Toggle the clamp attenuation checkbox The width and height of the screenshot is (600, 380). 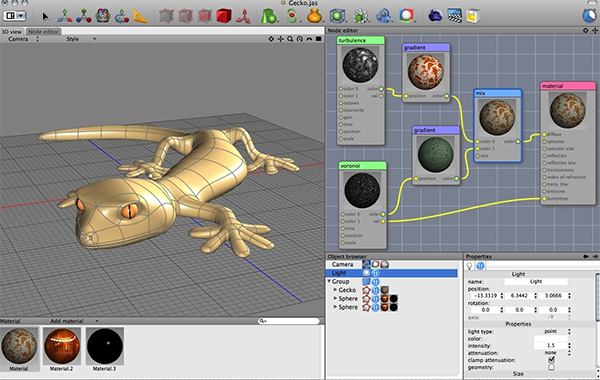click(551, 360)
